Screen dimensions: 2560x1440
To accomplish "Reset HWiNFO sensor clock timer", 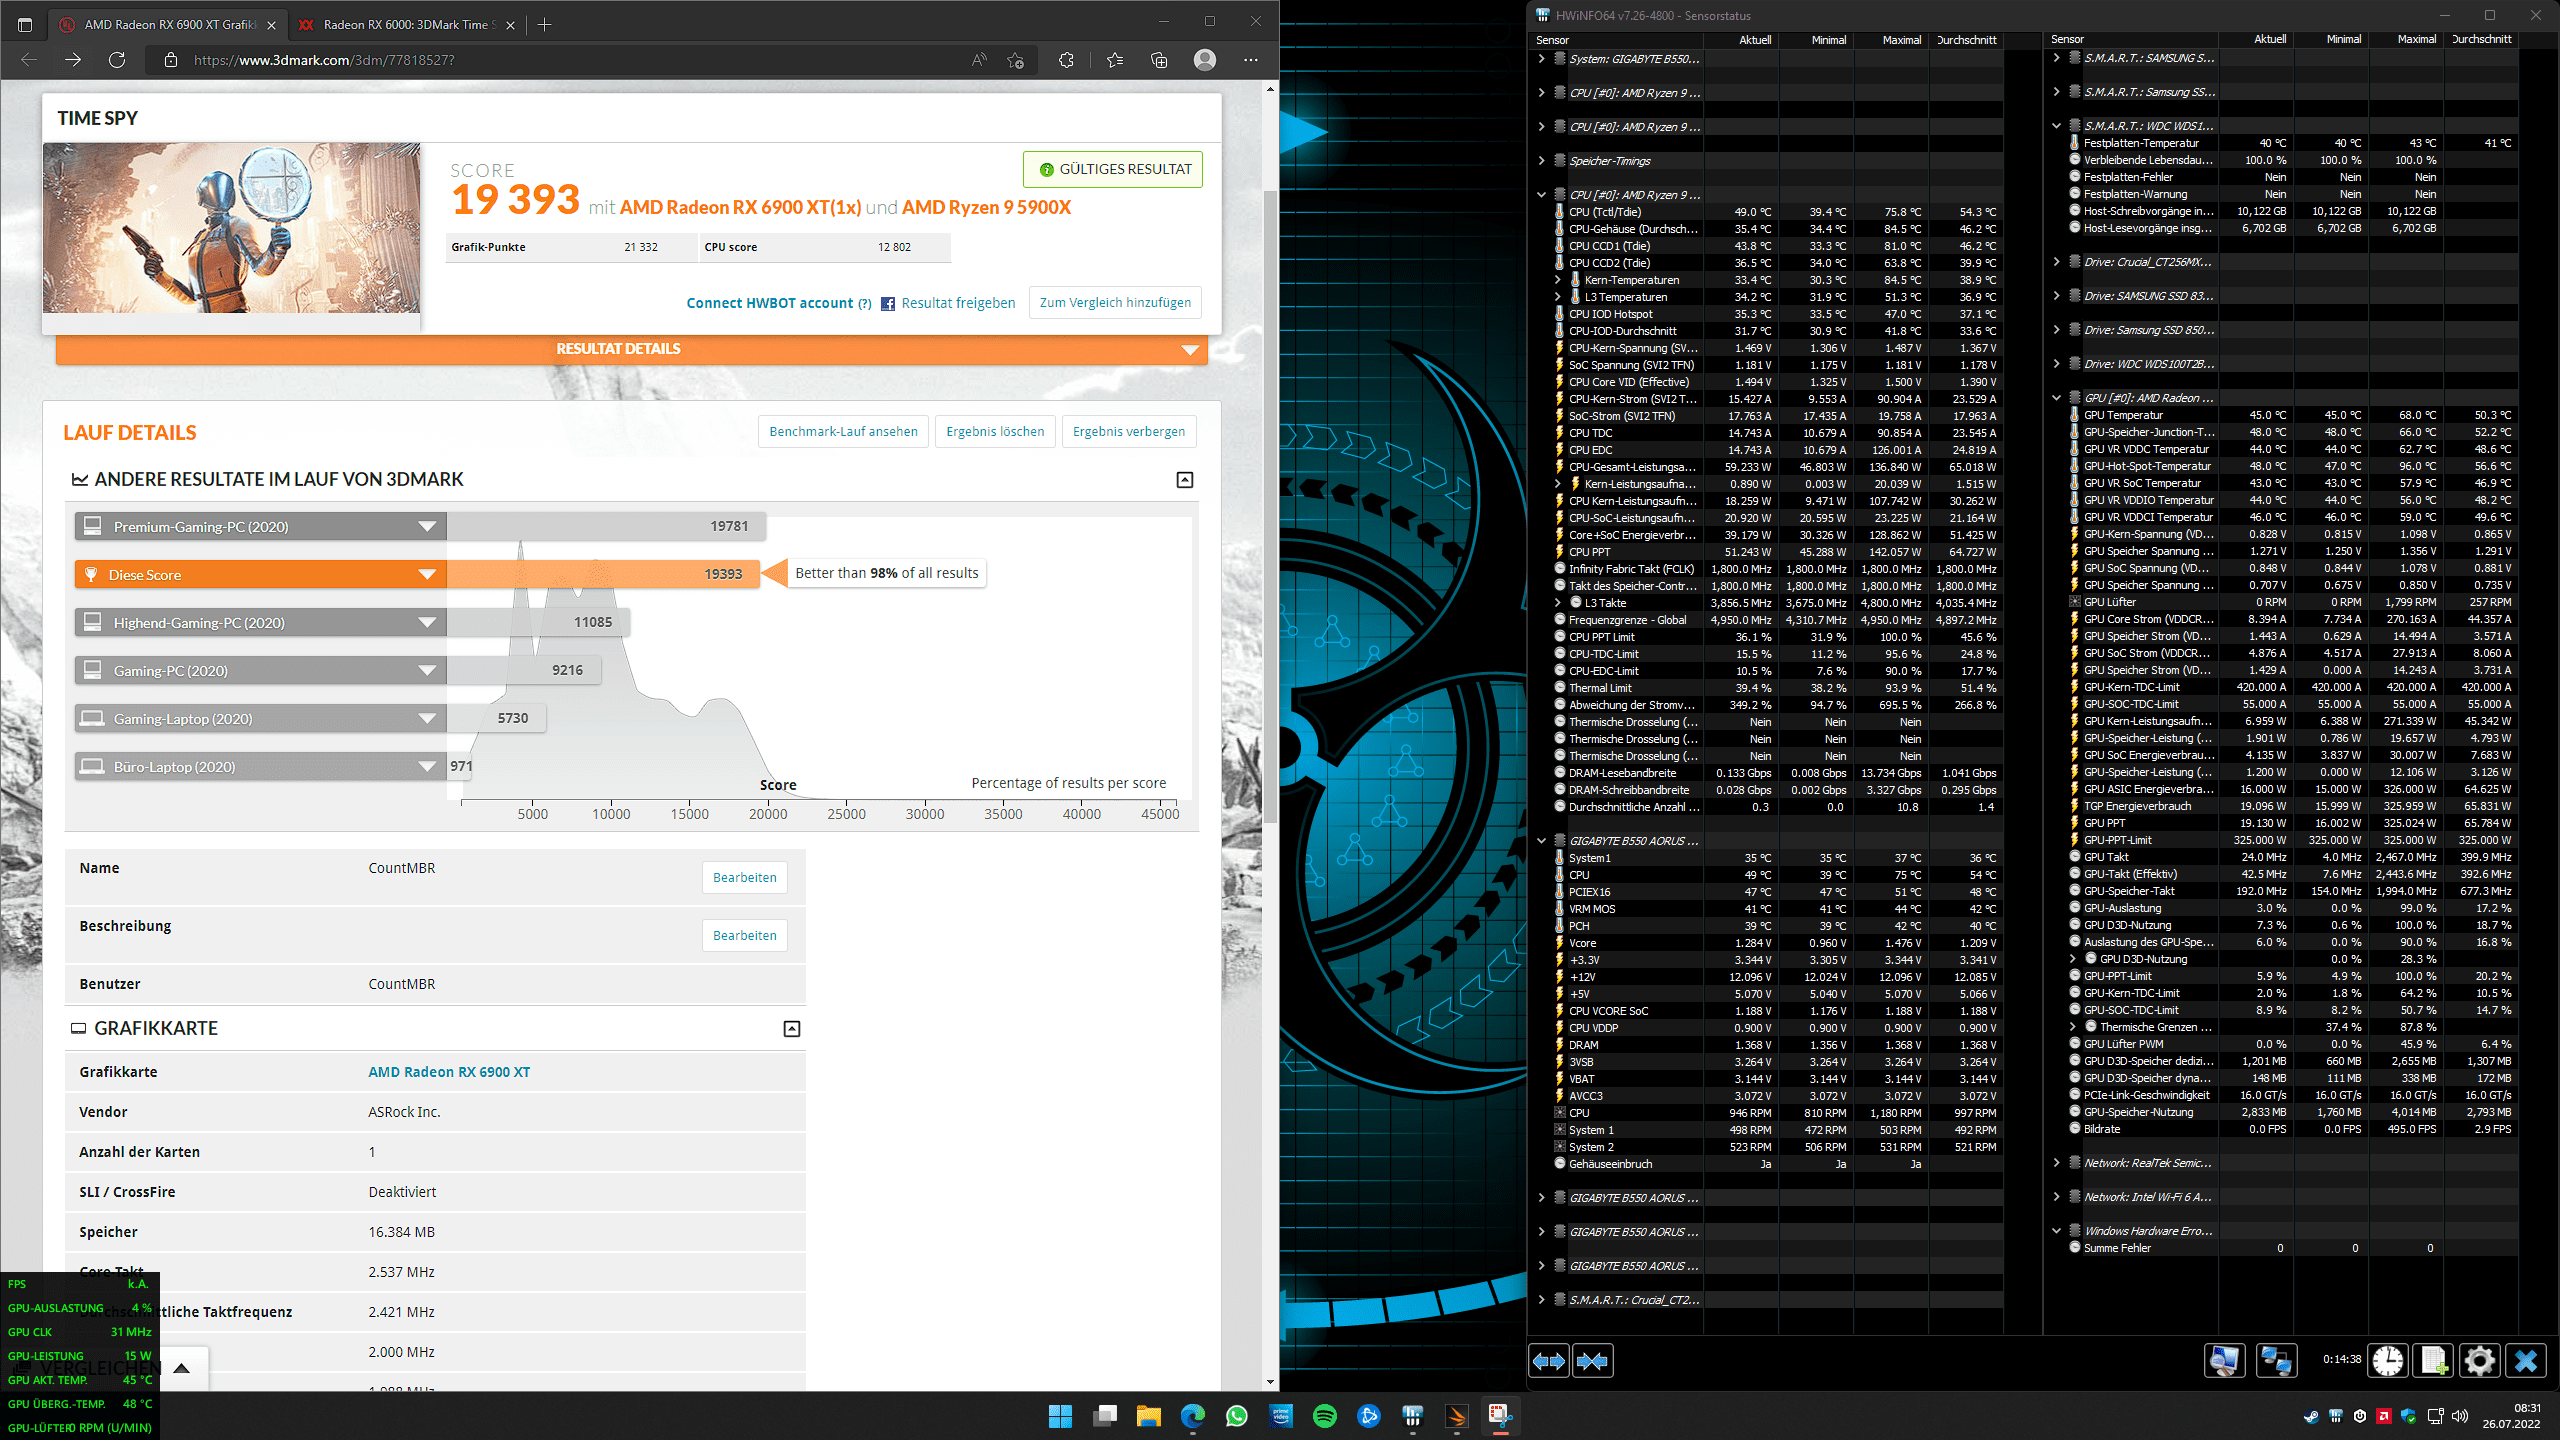I will coord(2388,1361).
